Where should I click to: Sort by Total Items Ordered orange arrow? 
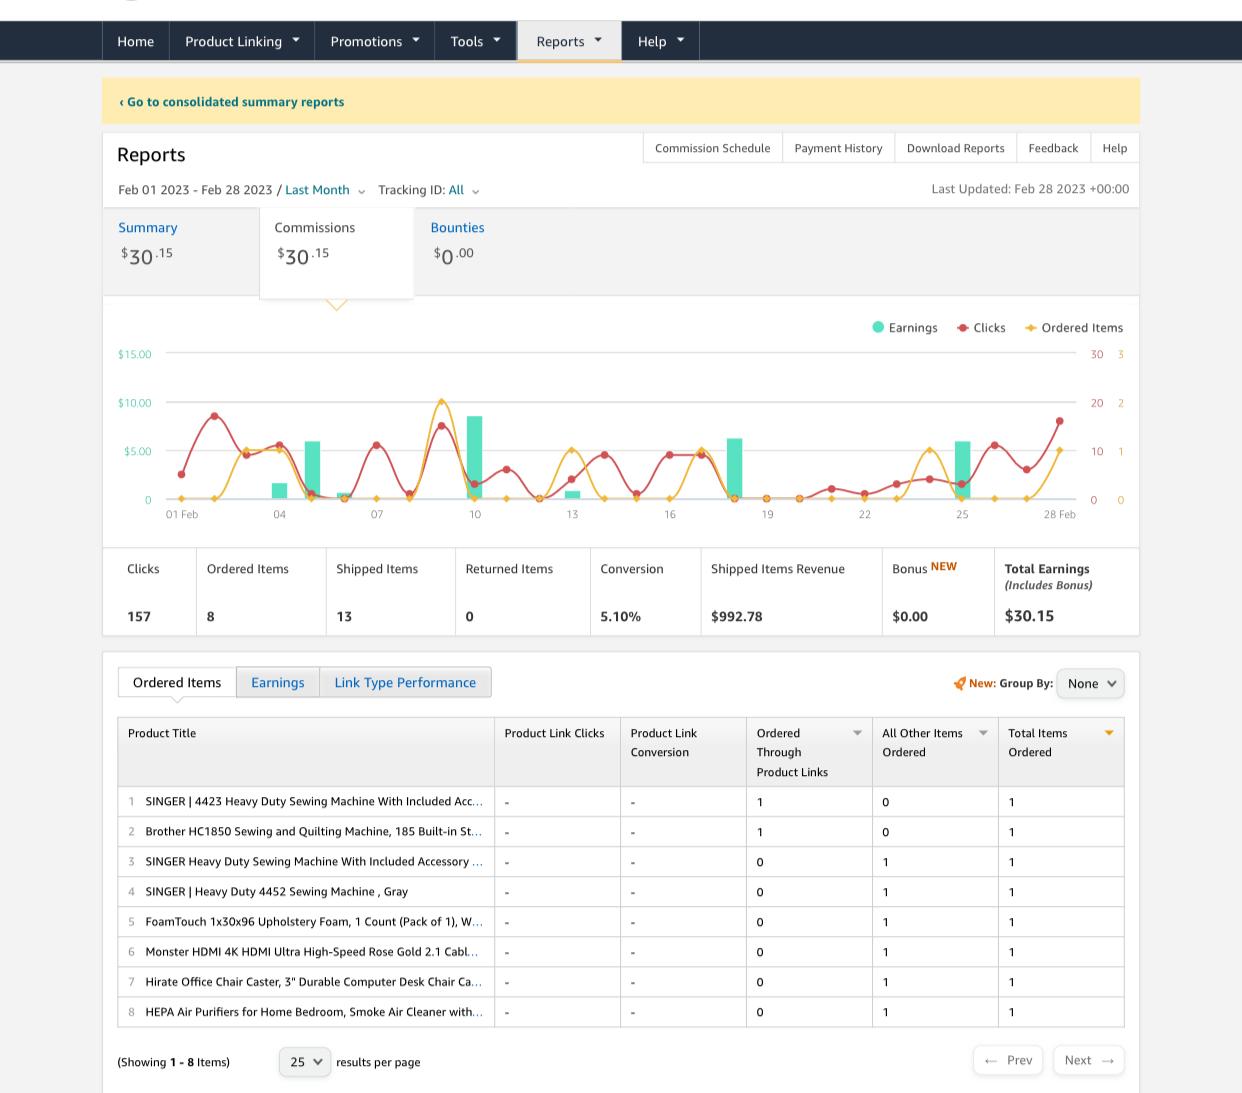coord(1109,733)
